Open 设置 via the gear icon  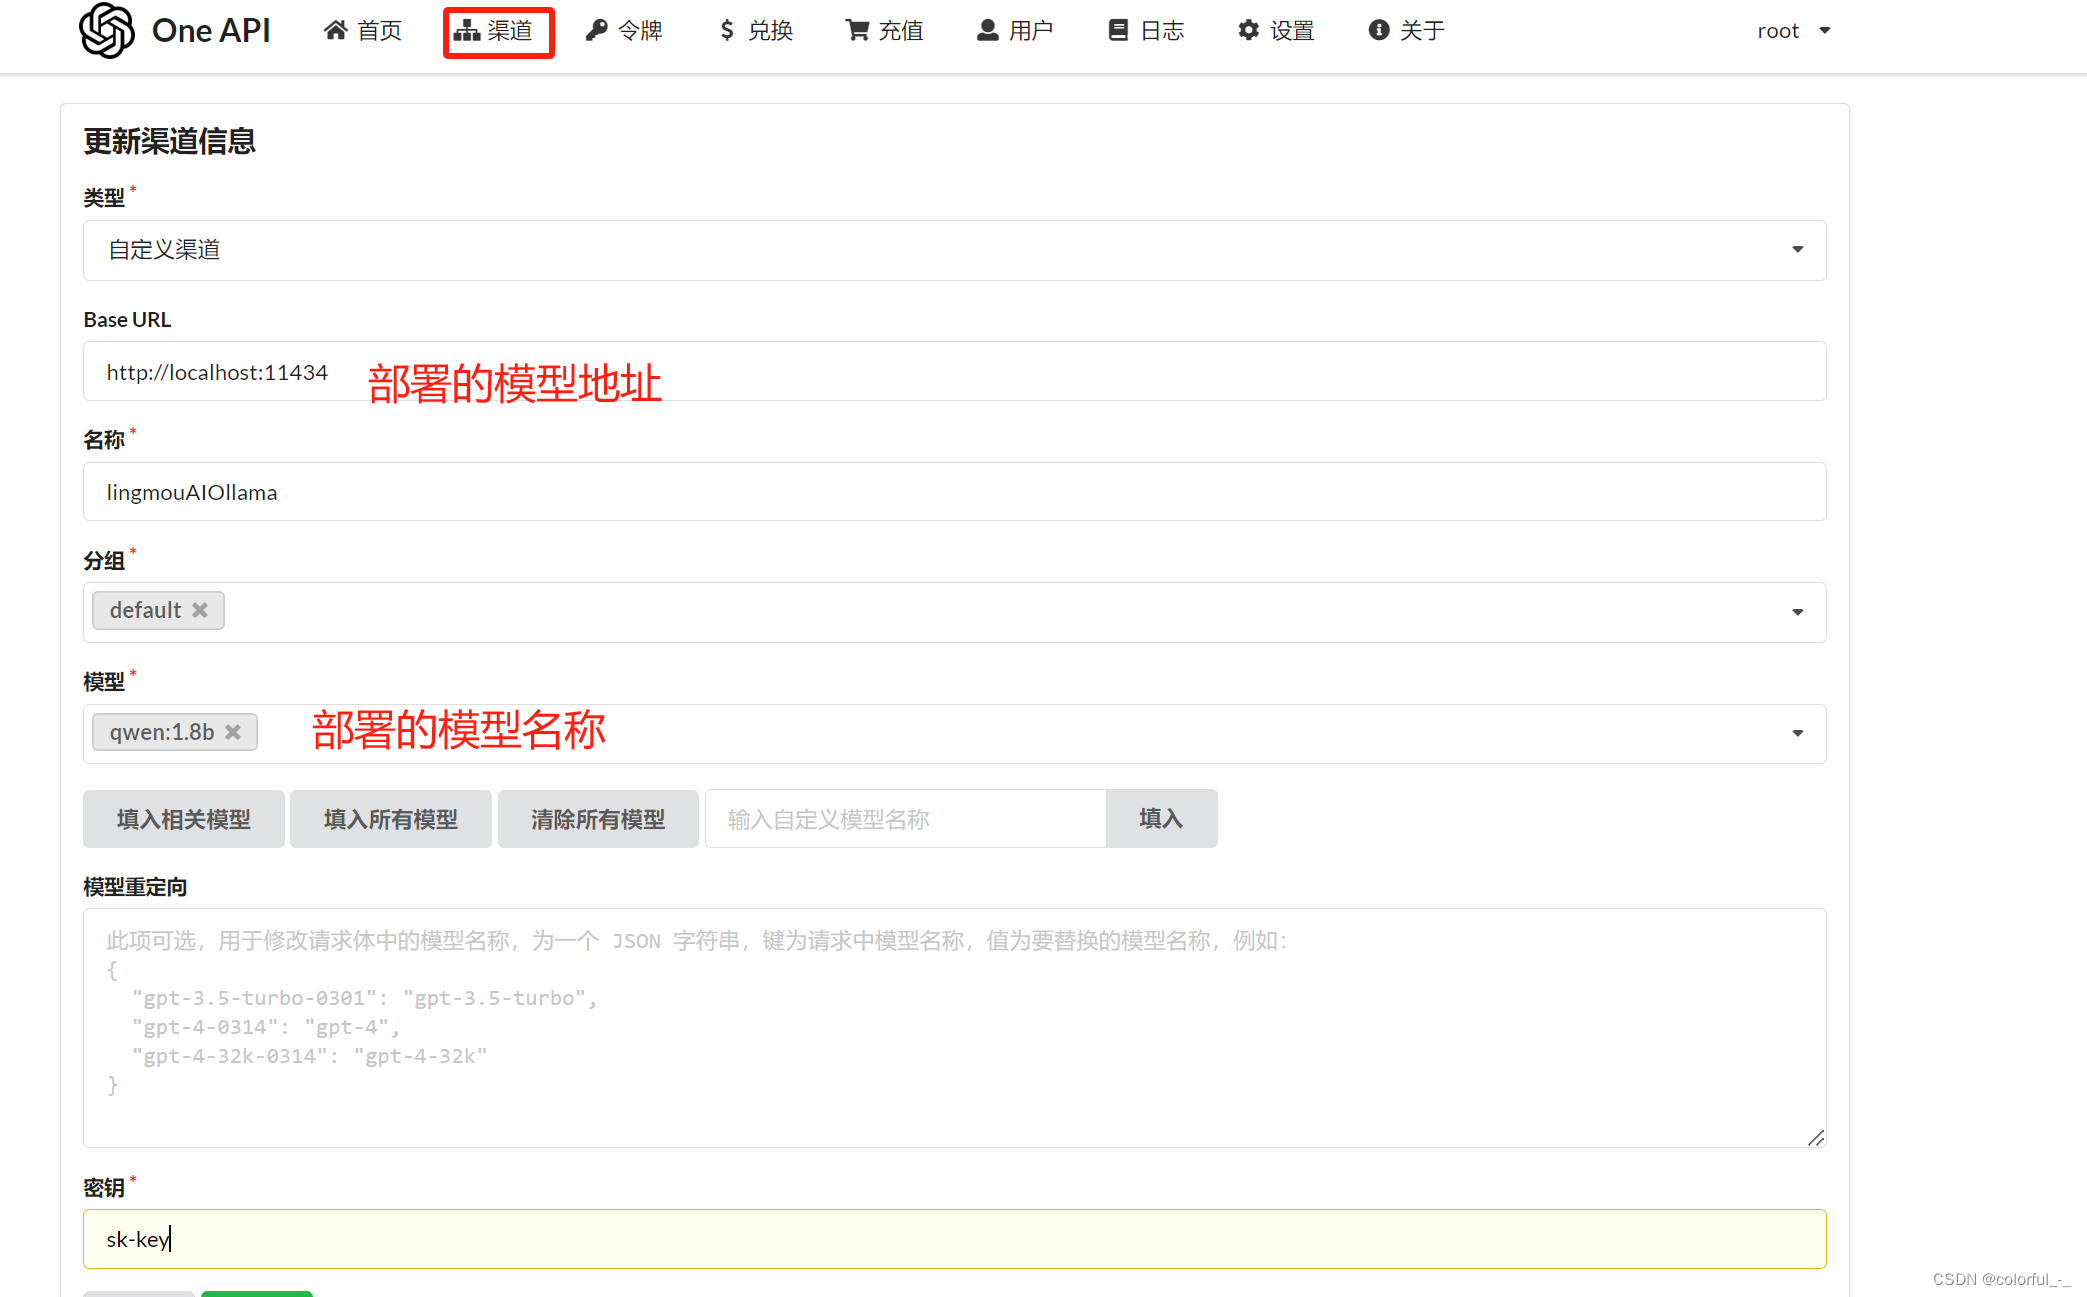tap(1247, 30)
